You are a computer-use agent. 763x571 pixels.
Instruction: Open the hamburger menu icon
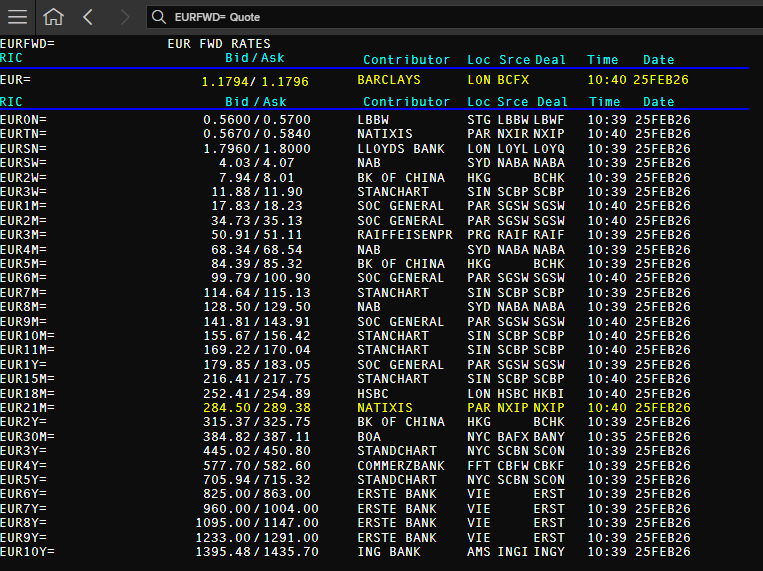tap(18, 17)
